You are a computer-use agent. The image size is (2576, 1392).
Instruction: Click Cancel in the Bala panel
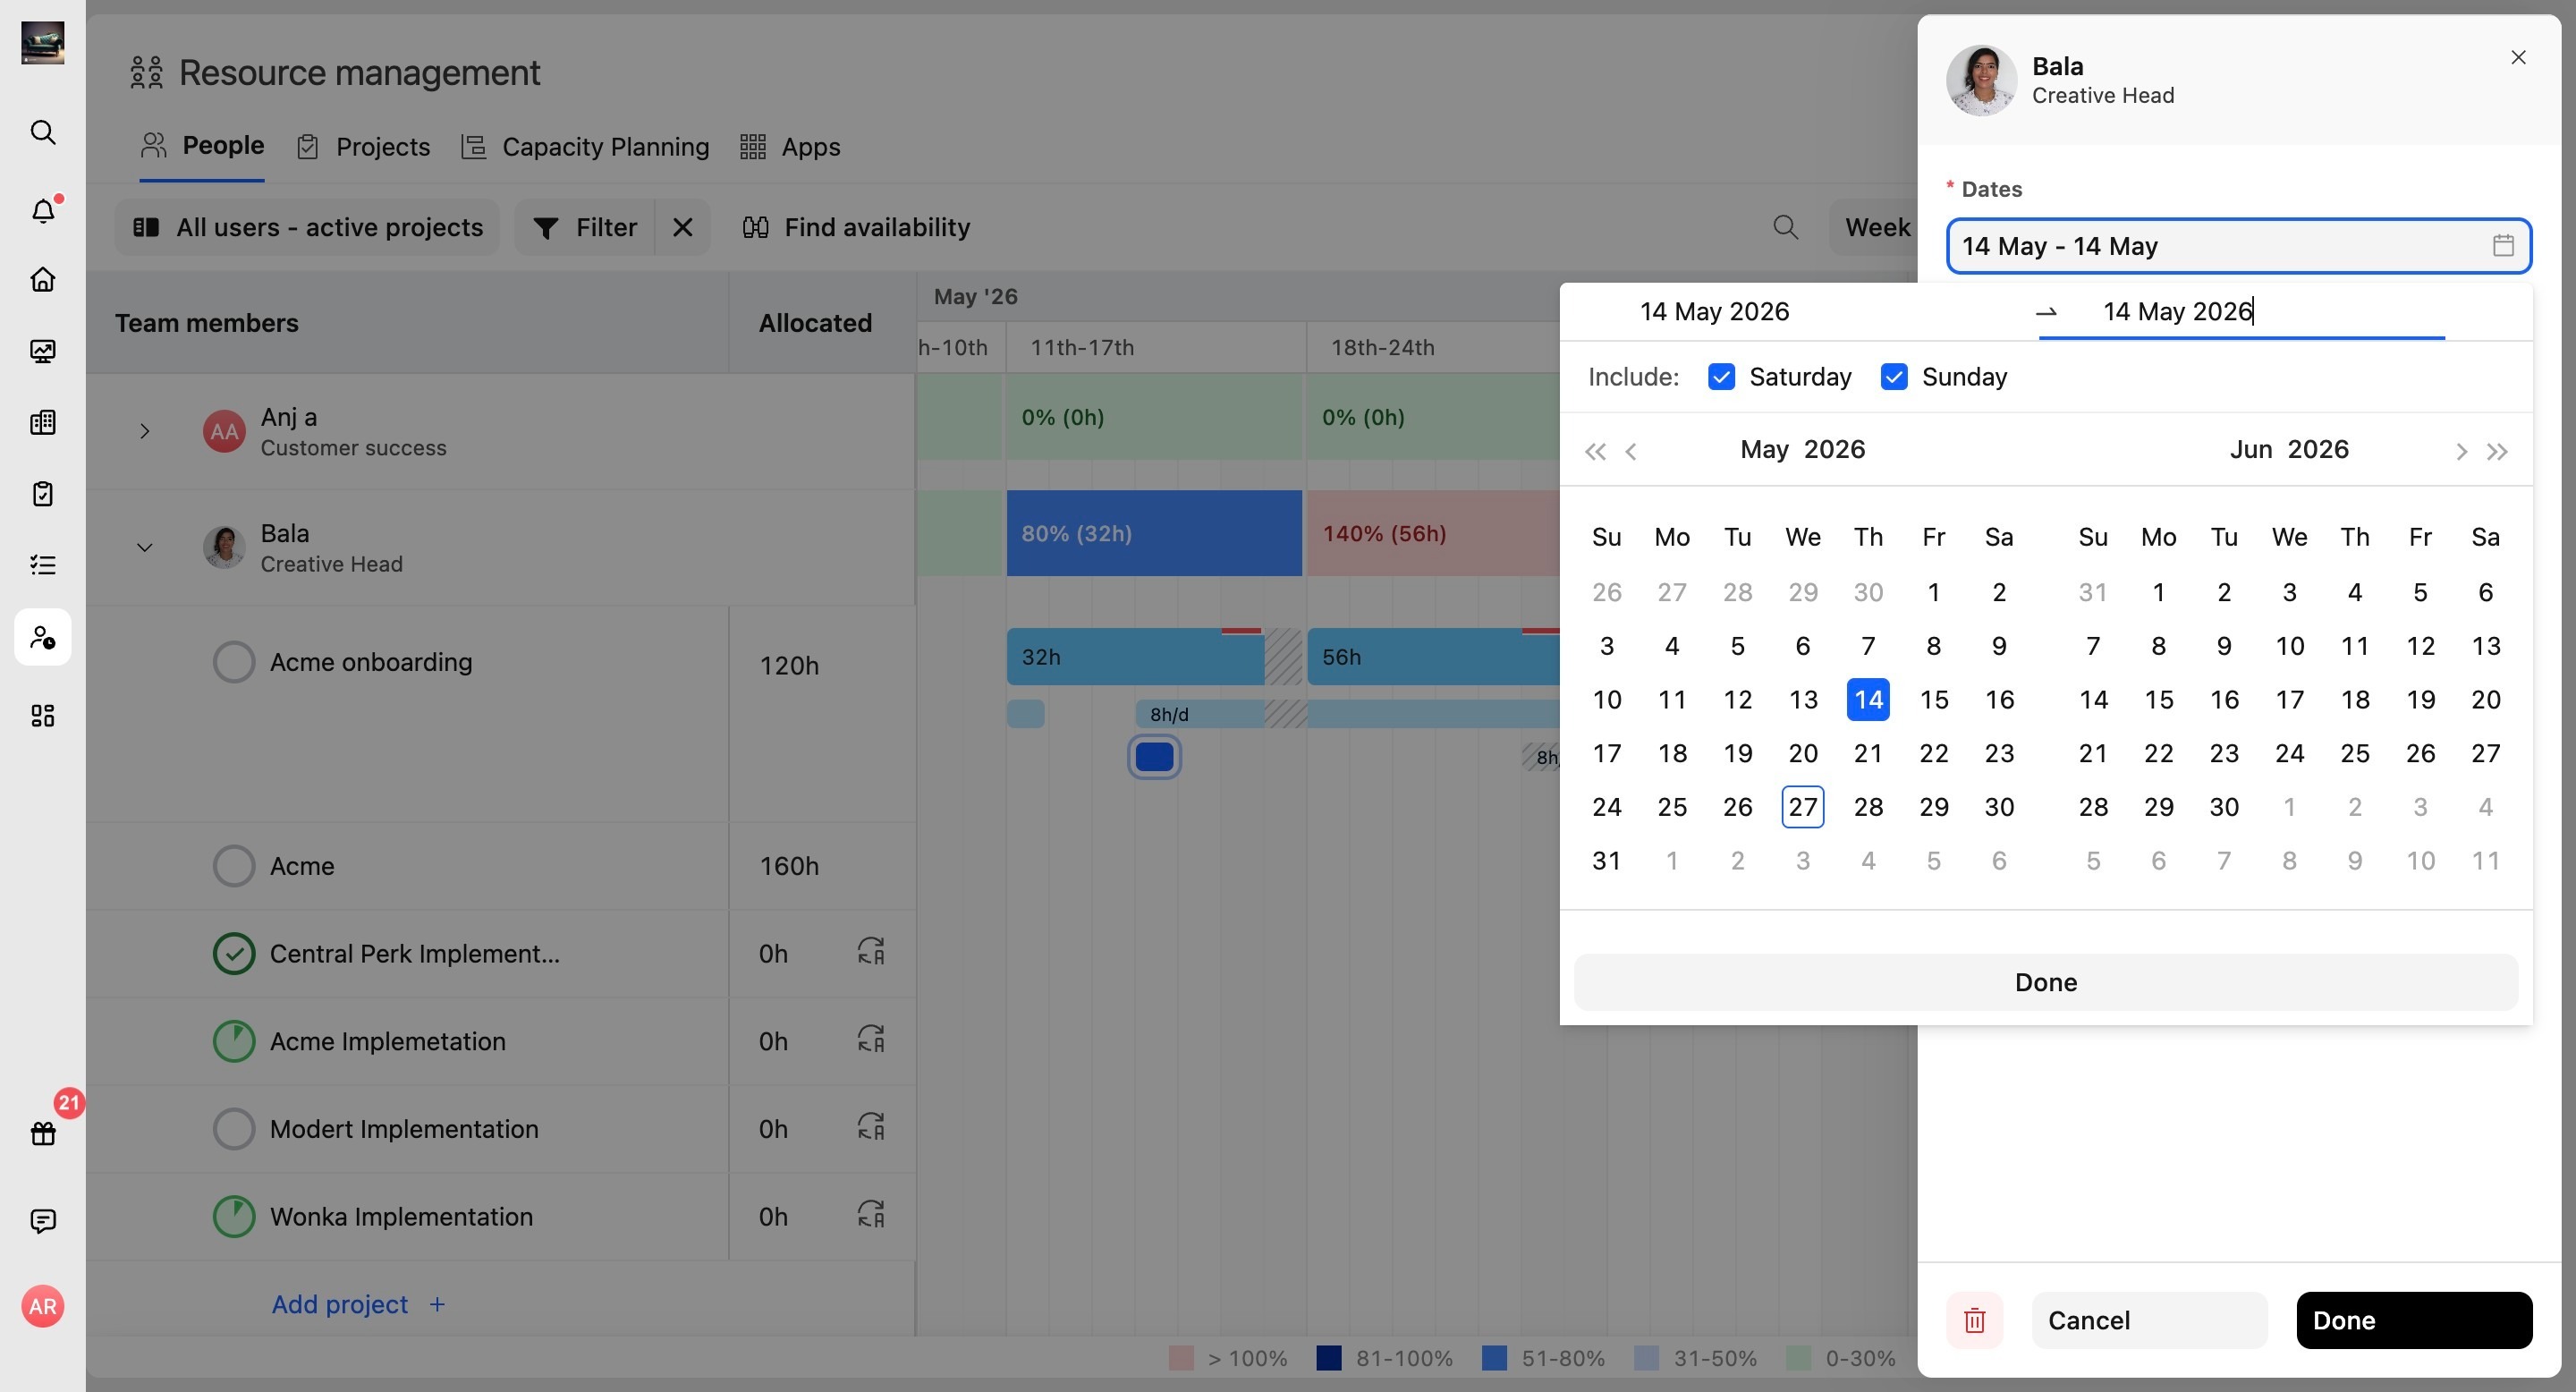click(2149, 1320)
